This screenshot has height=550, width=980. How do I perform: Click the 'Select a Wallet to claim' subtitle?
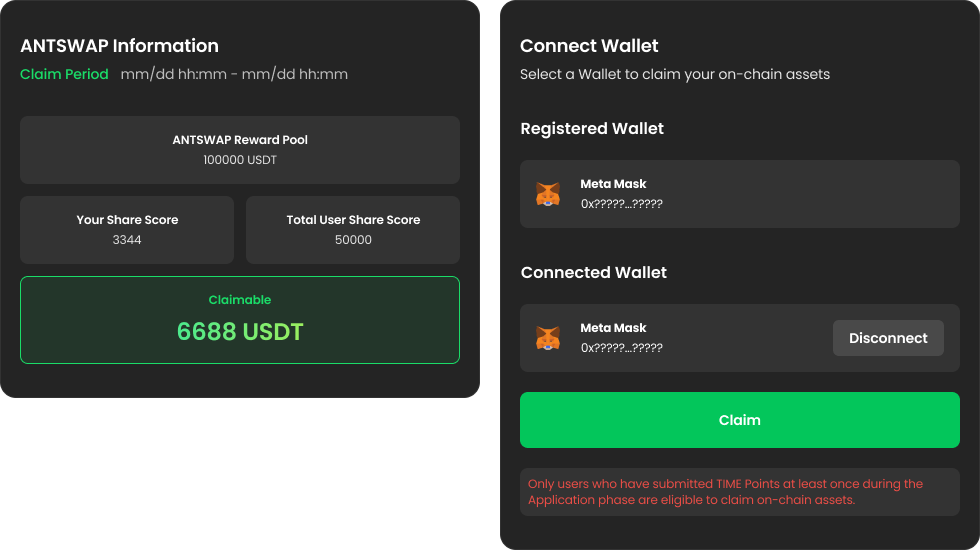pyautogui.click(x=675, y=74)
